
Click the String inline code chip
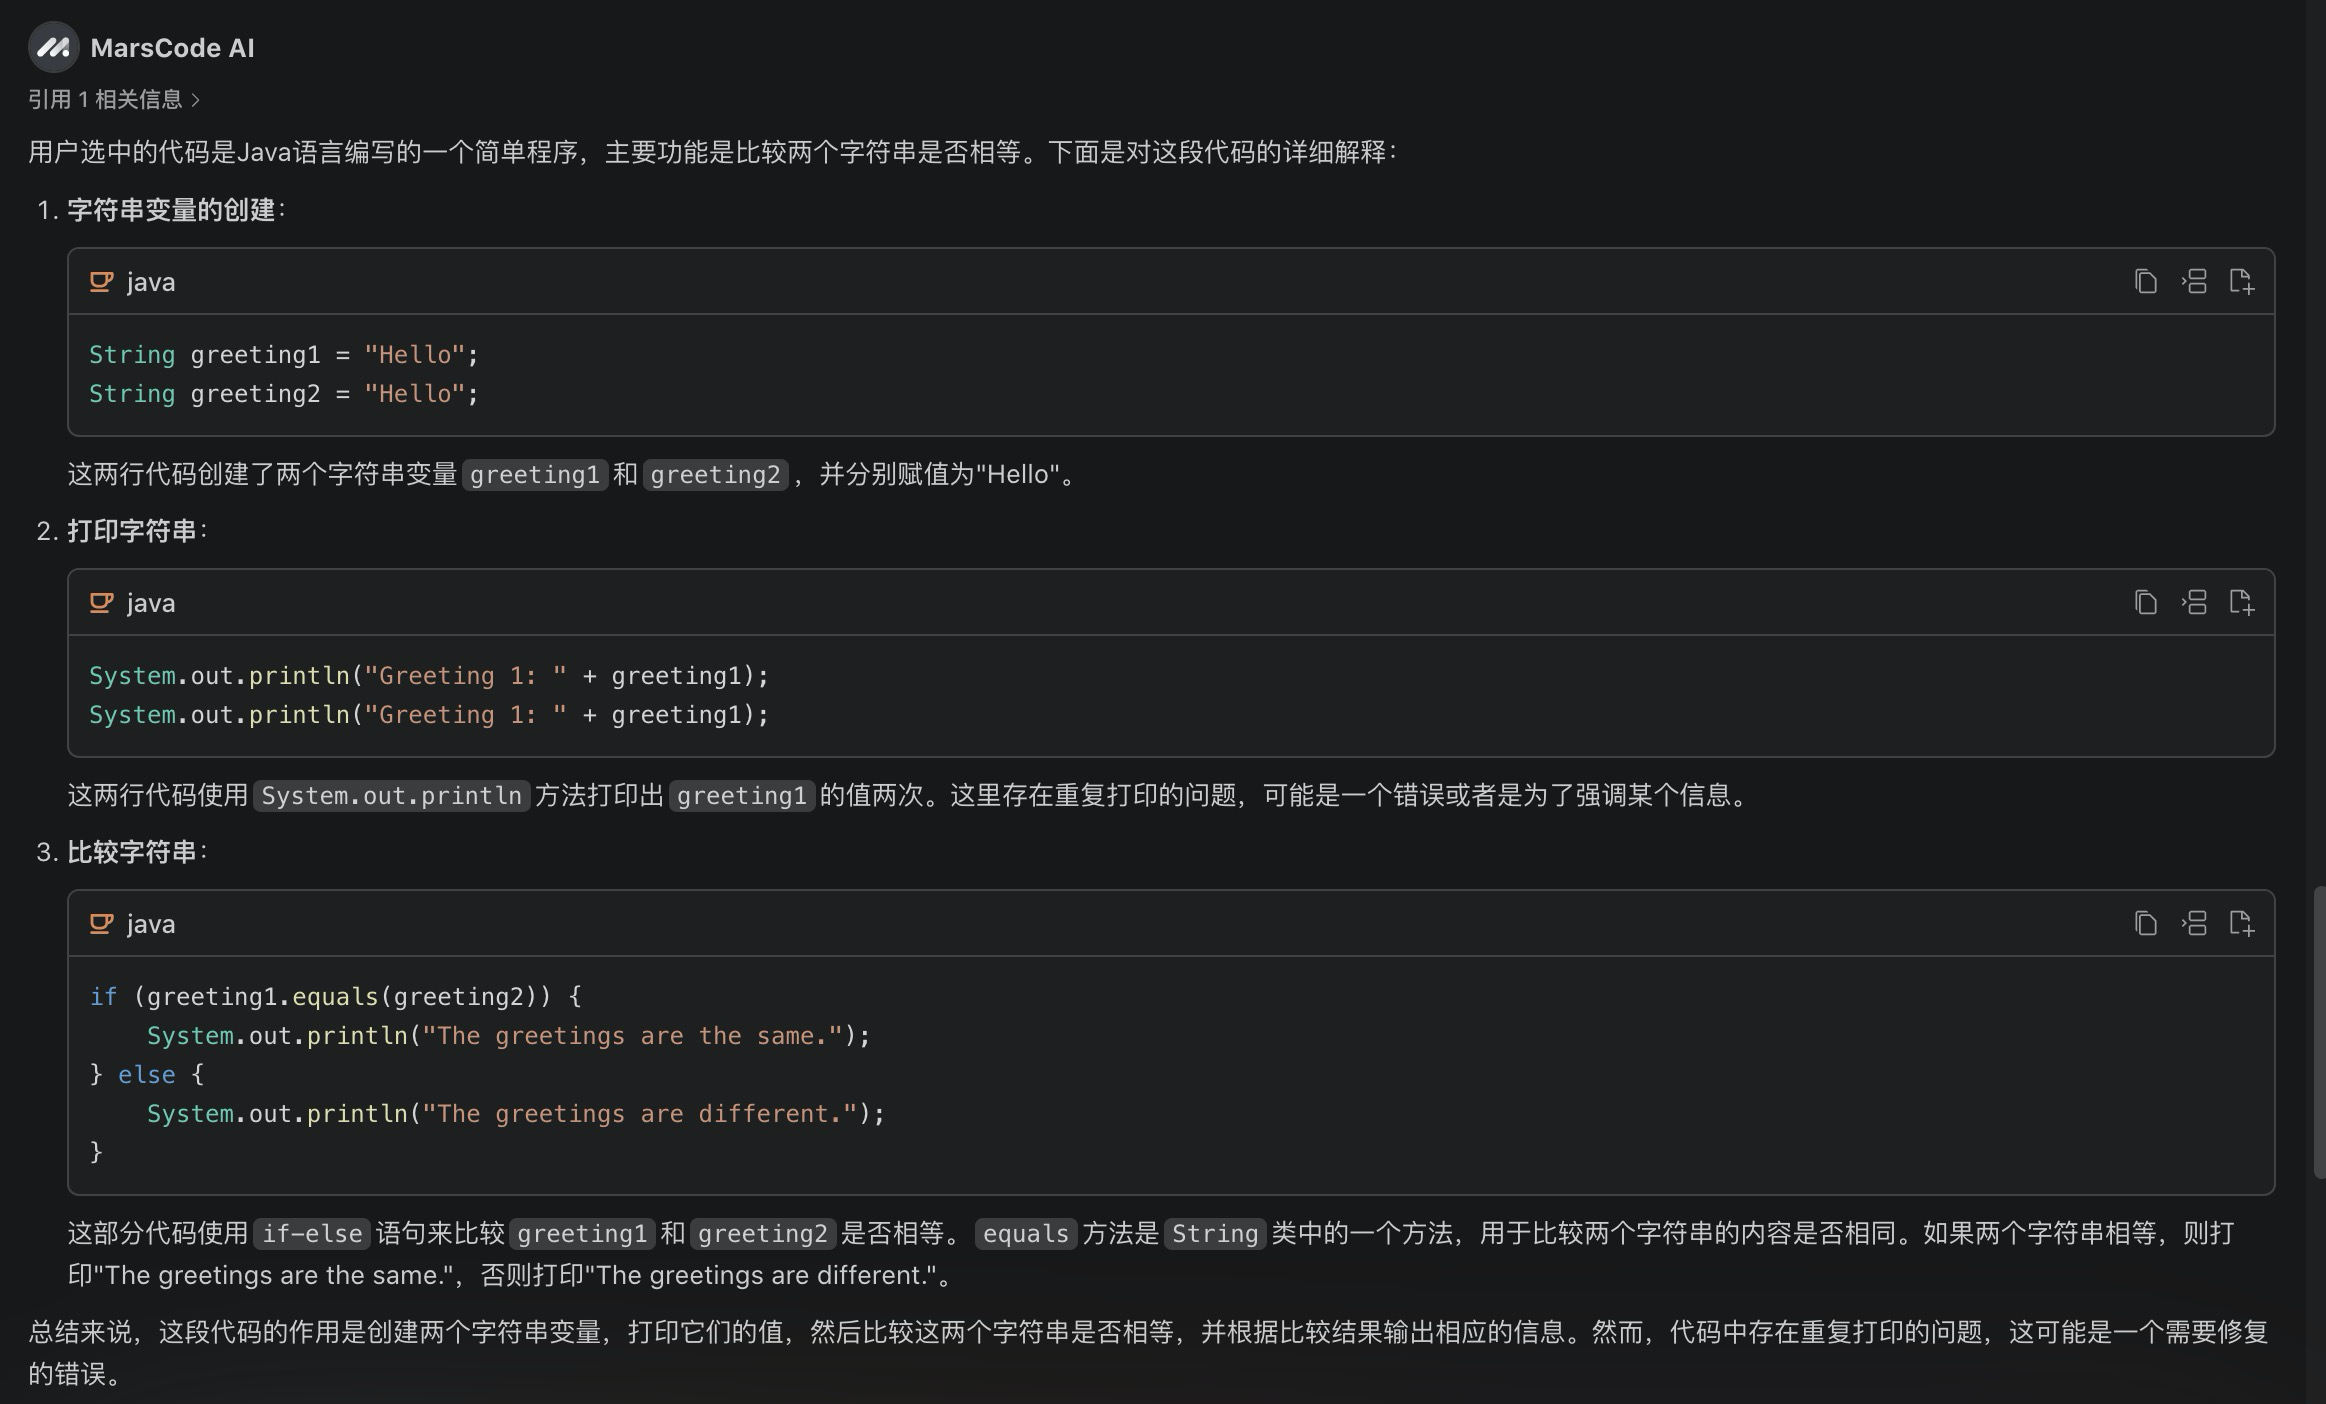pos(1214,1234)
